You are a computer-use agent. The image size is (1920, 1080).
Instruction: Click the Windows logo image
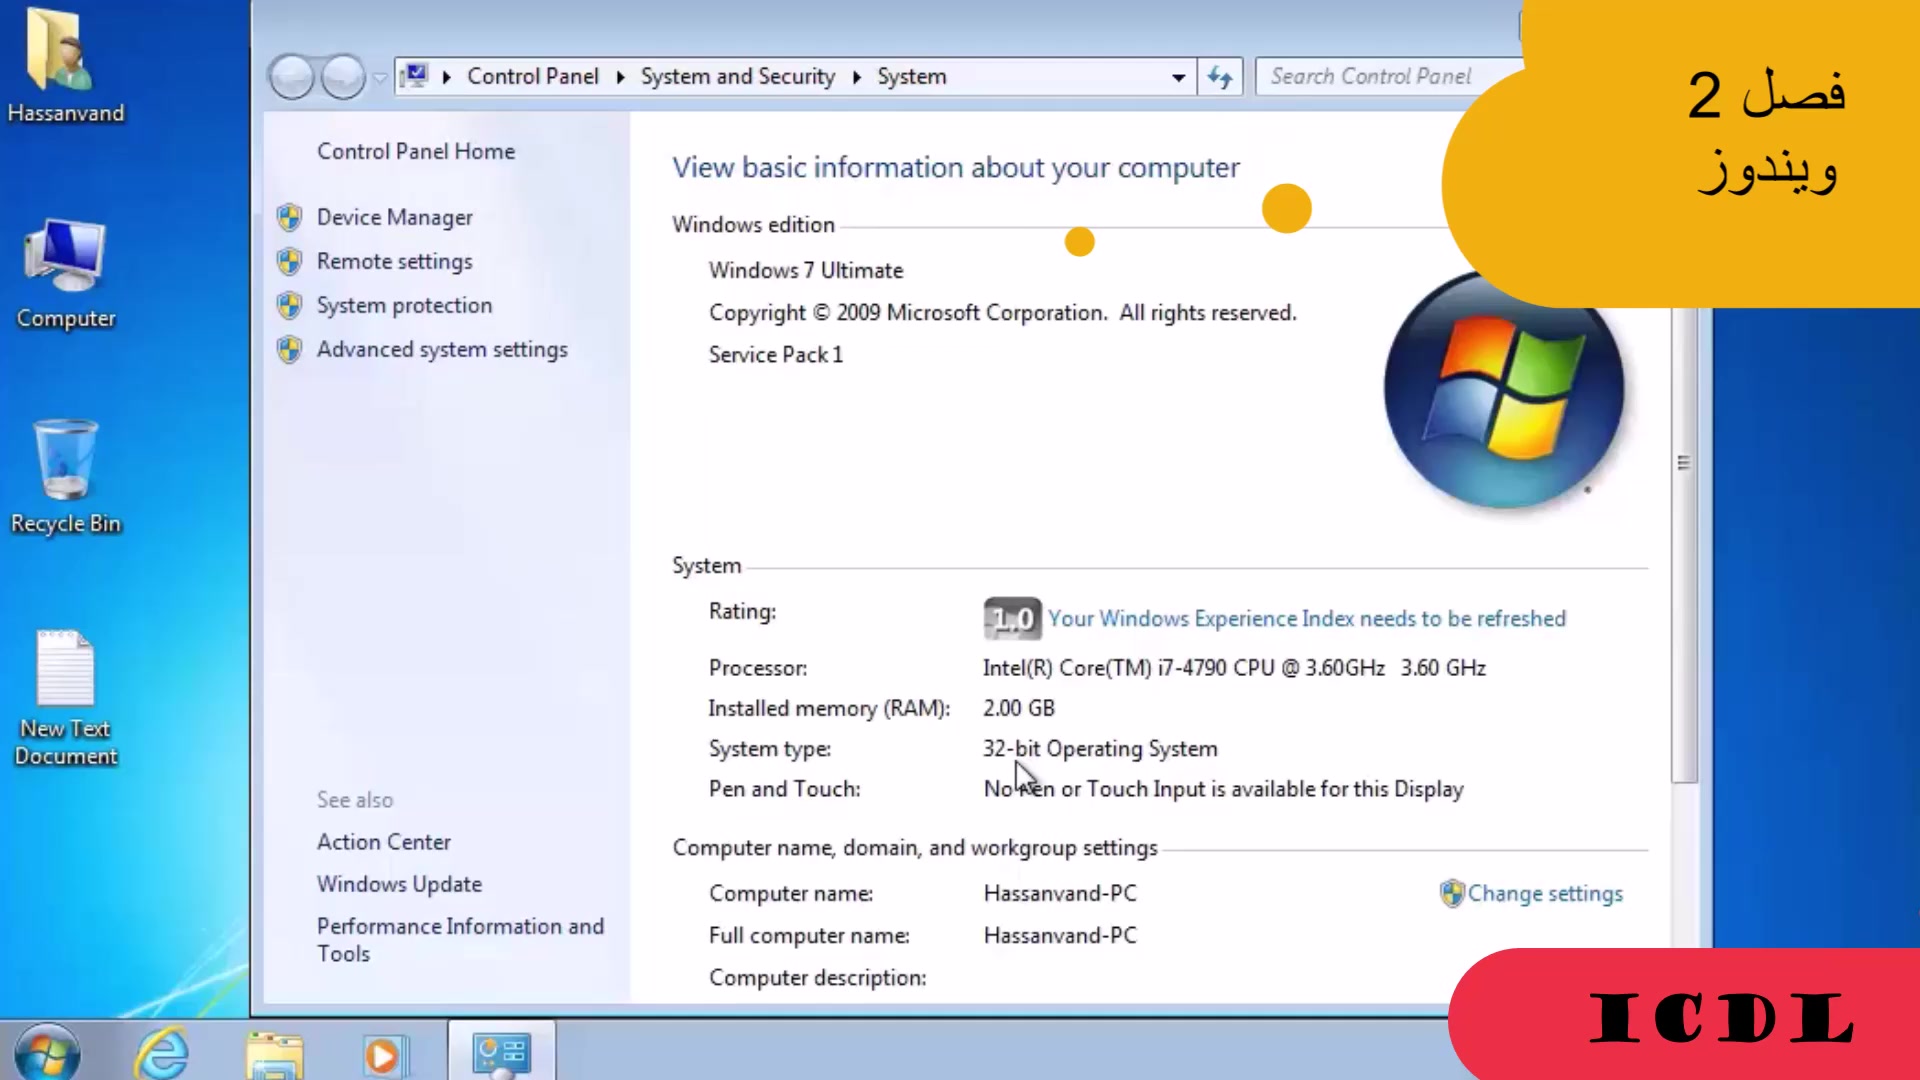(x=1504, y=388)
